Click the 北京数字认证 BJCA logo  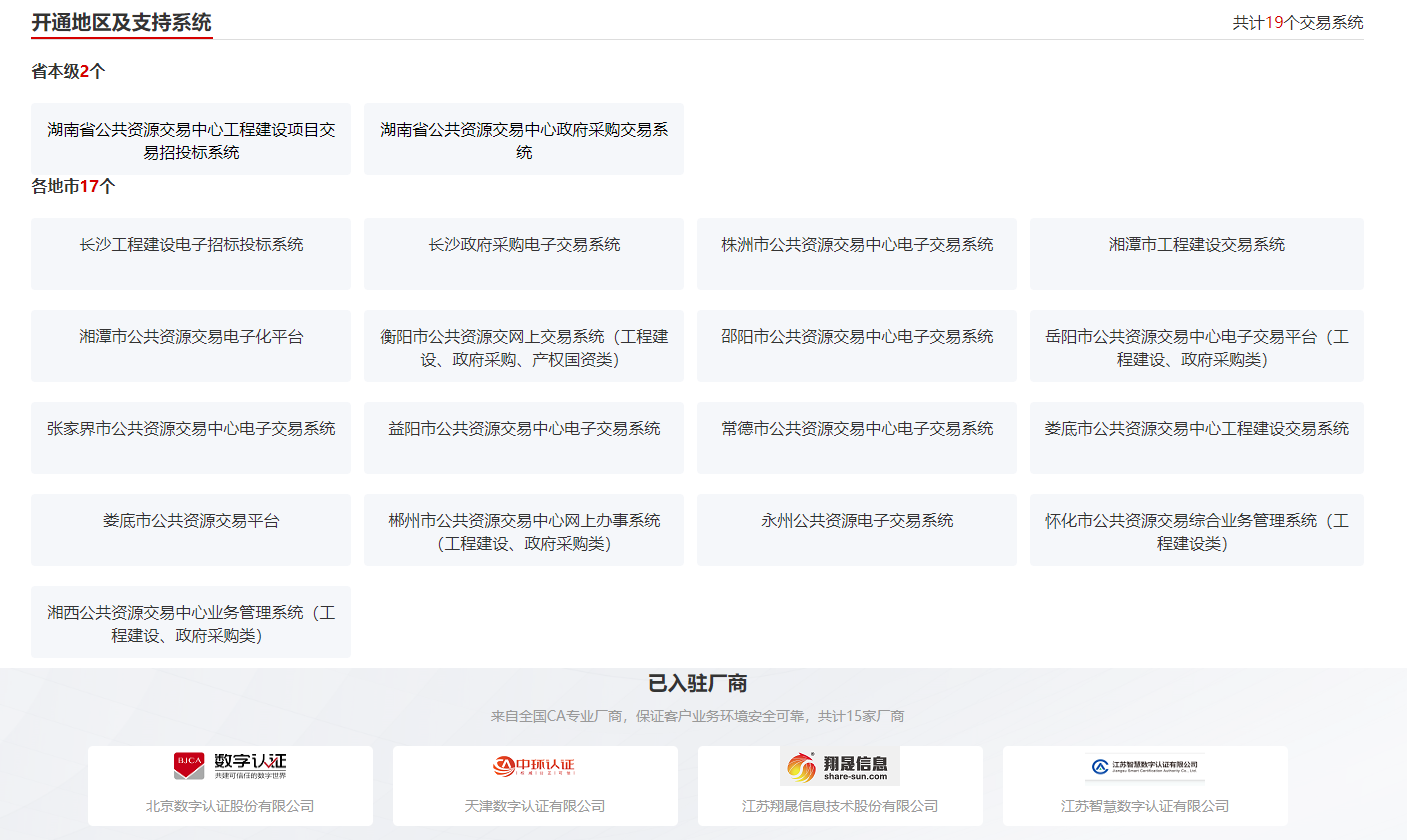coord(230,766)
